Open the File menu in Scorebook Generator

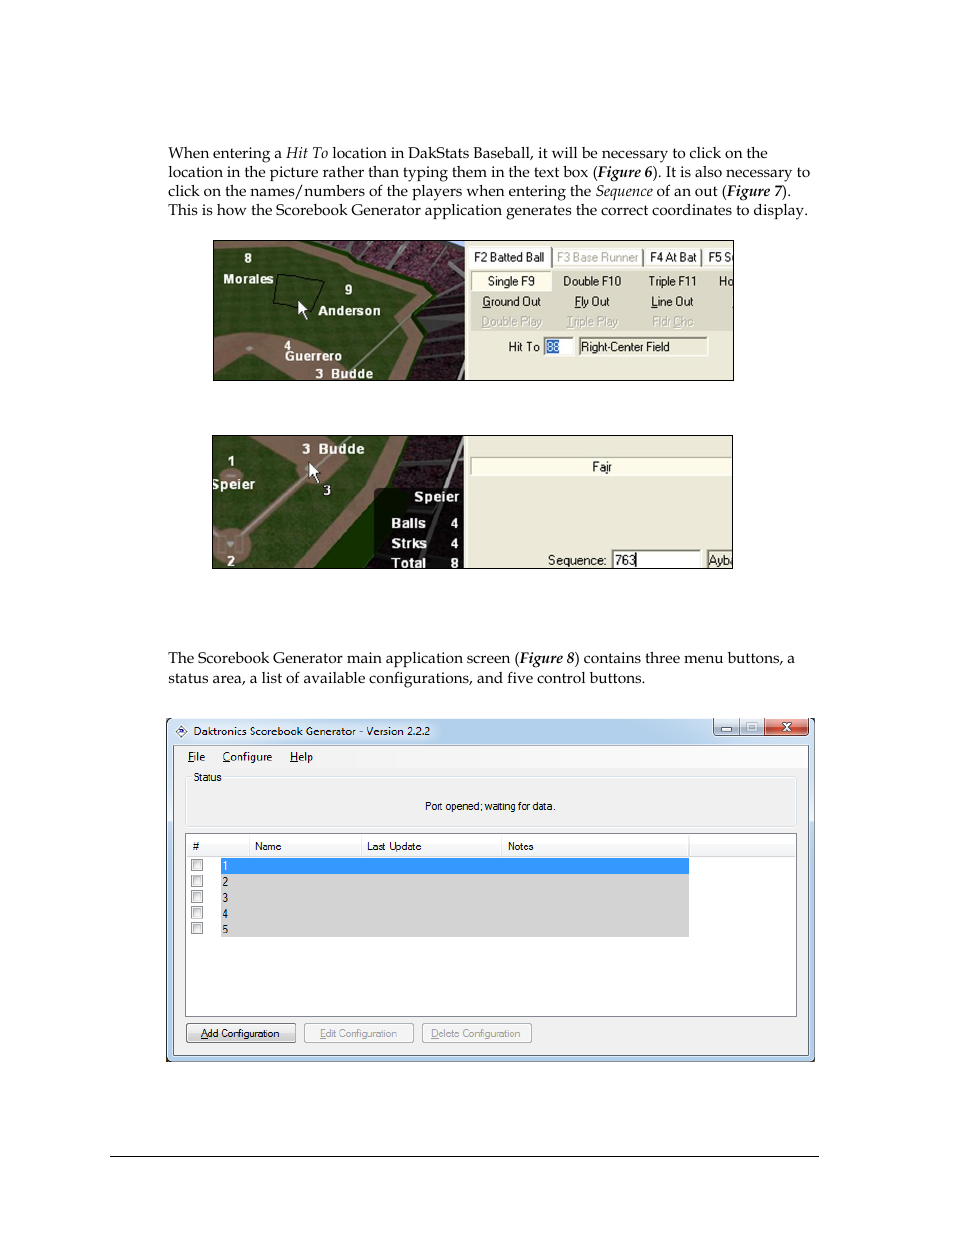coord(196,757)
